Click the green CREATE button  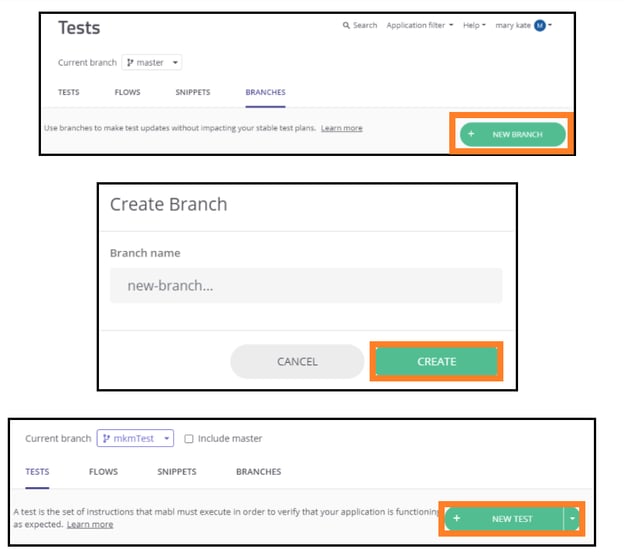point(437,361)
